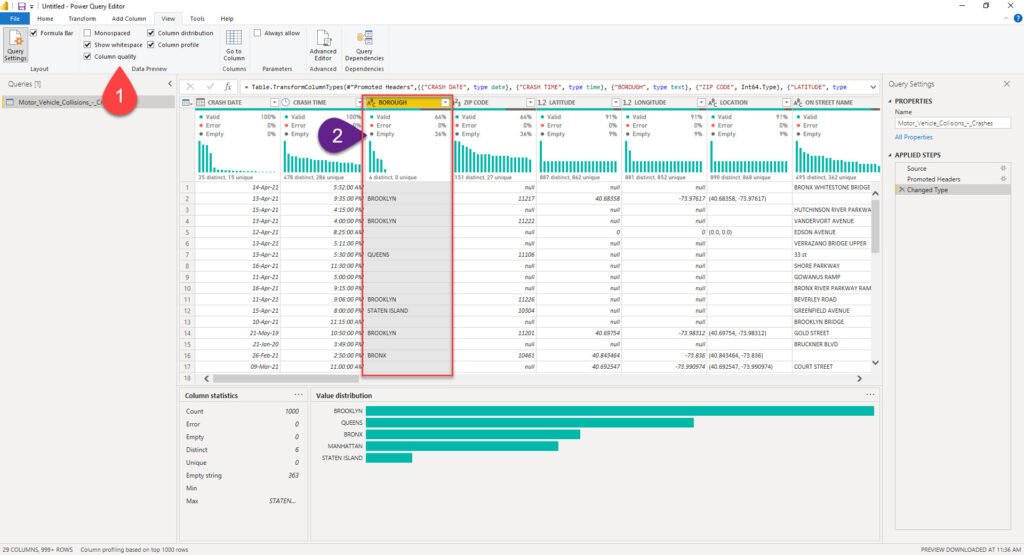Open the CRASH DATE column filter dropdown

274,103
